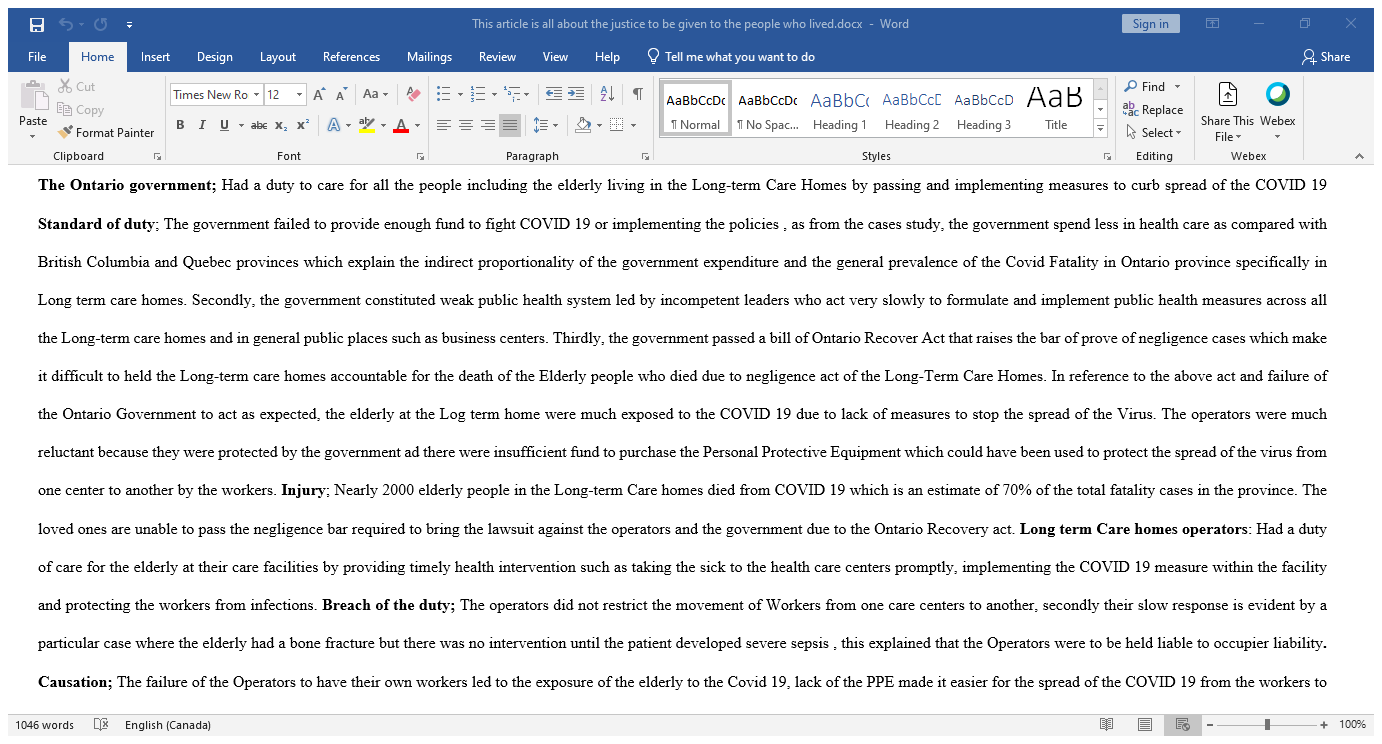Toggle Justify alignment

point(510,125)
